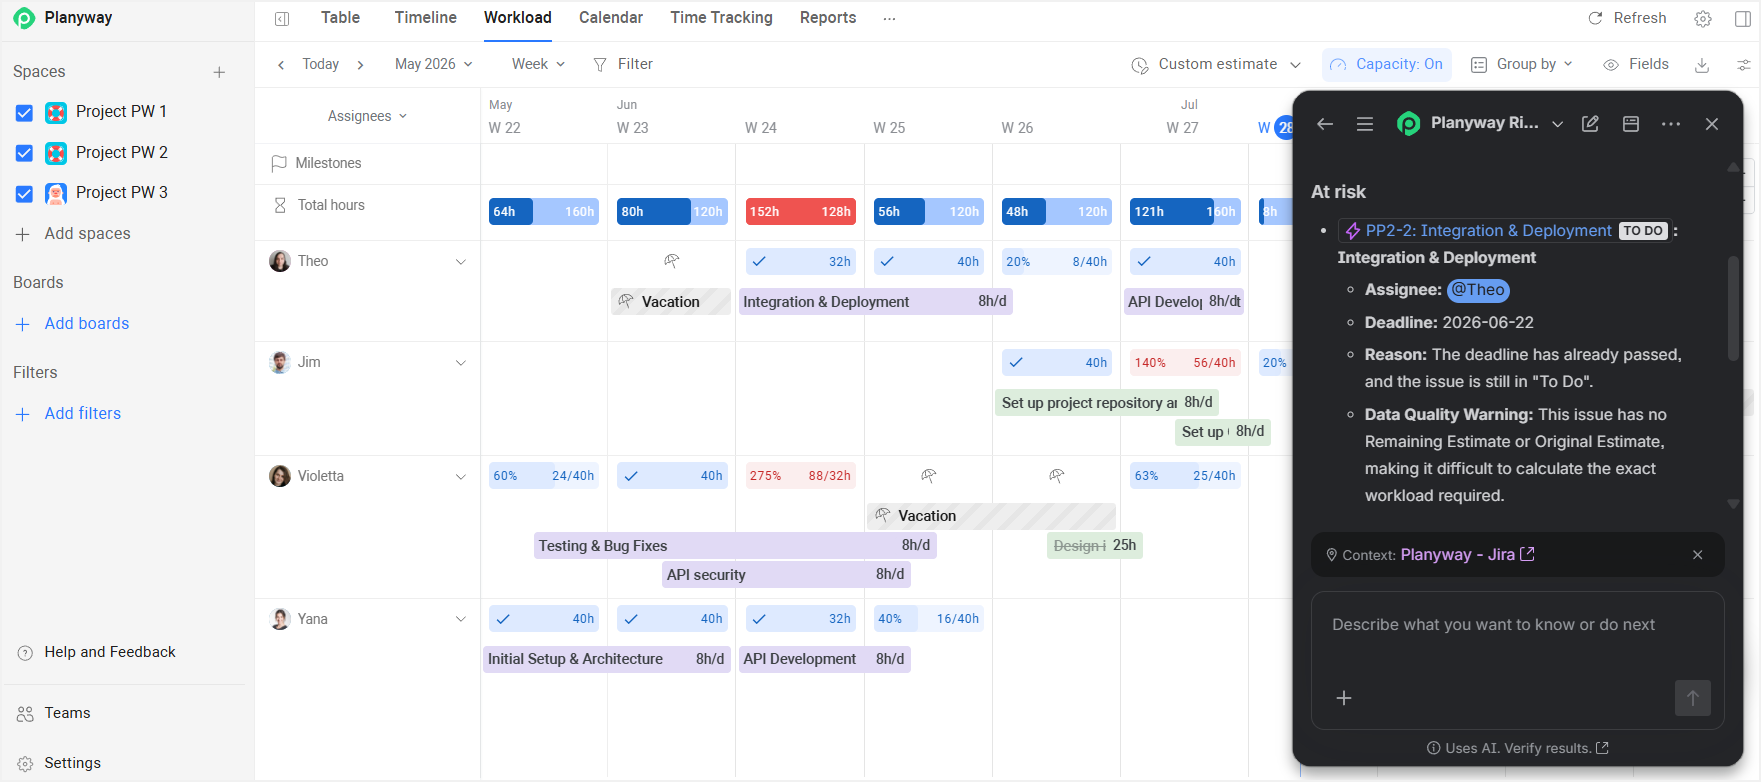The image size is (1761, 782).
Task: Open the AI panel hamburger menu
Action: click(1365, 124)
